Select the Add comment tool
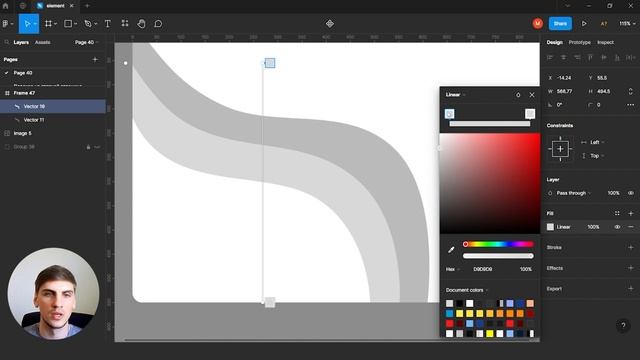Image resolution: width=640 pixels, height=360 pixels. tap(158, 24)
